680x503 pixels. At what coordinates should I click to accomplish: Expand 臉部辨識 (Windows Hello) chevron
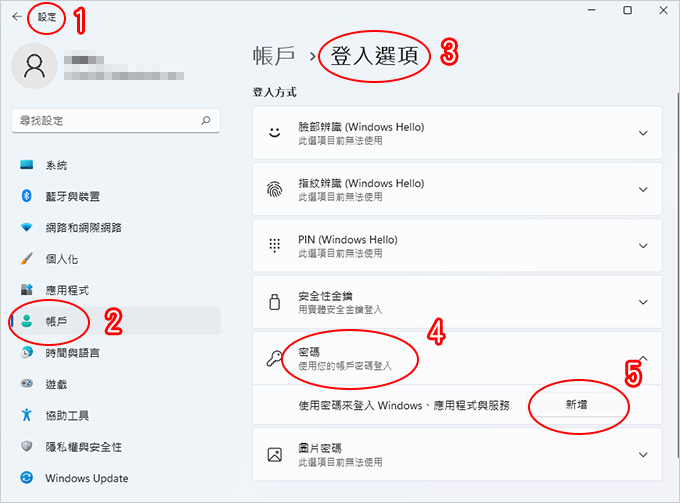coord(643,133)
